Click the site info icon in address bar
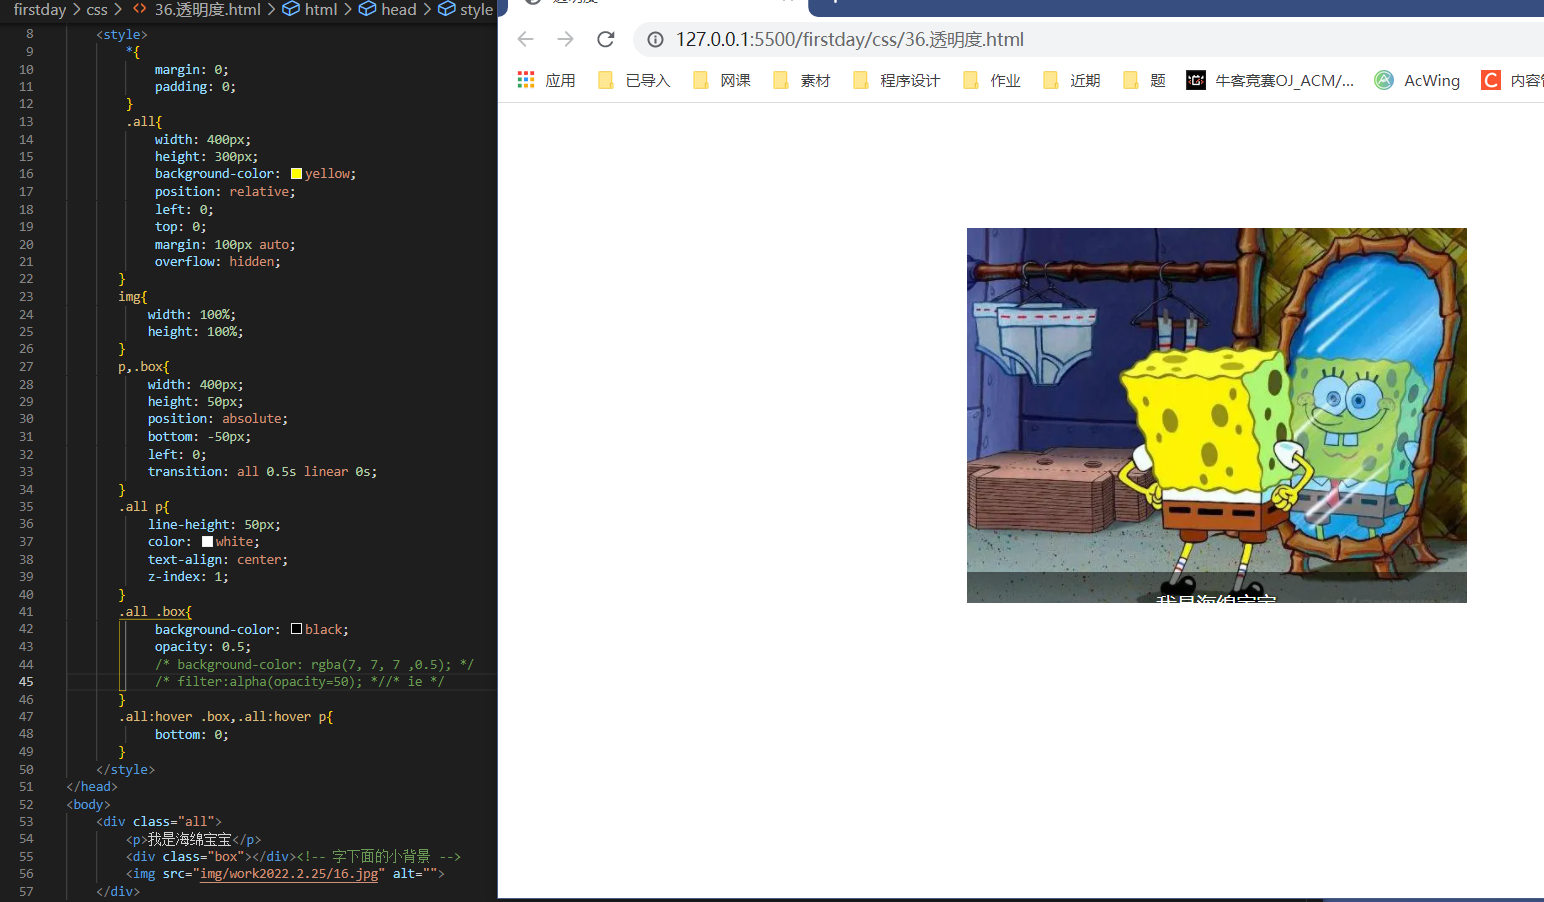Screen dimensions: 1544x902 point(655,39)
